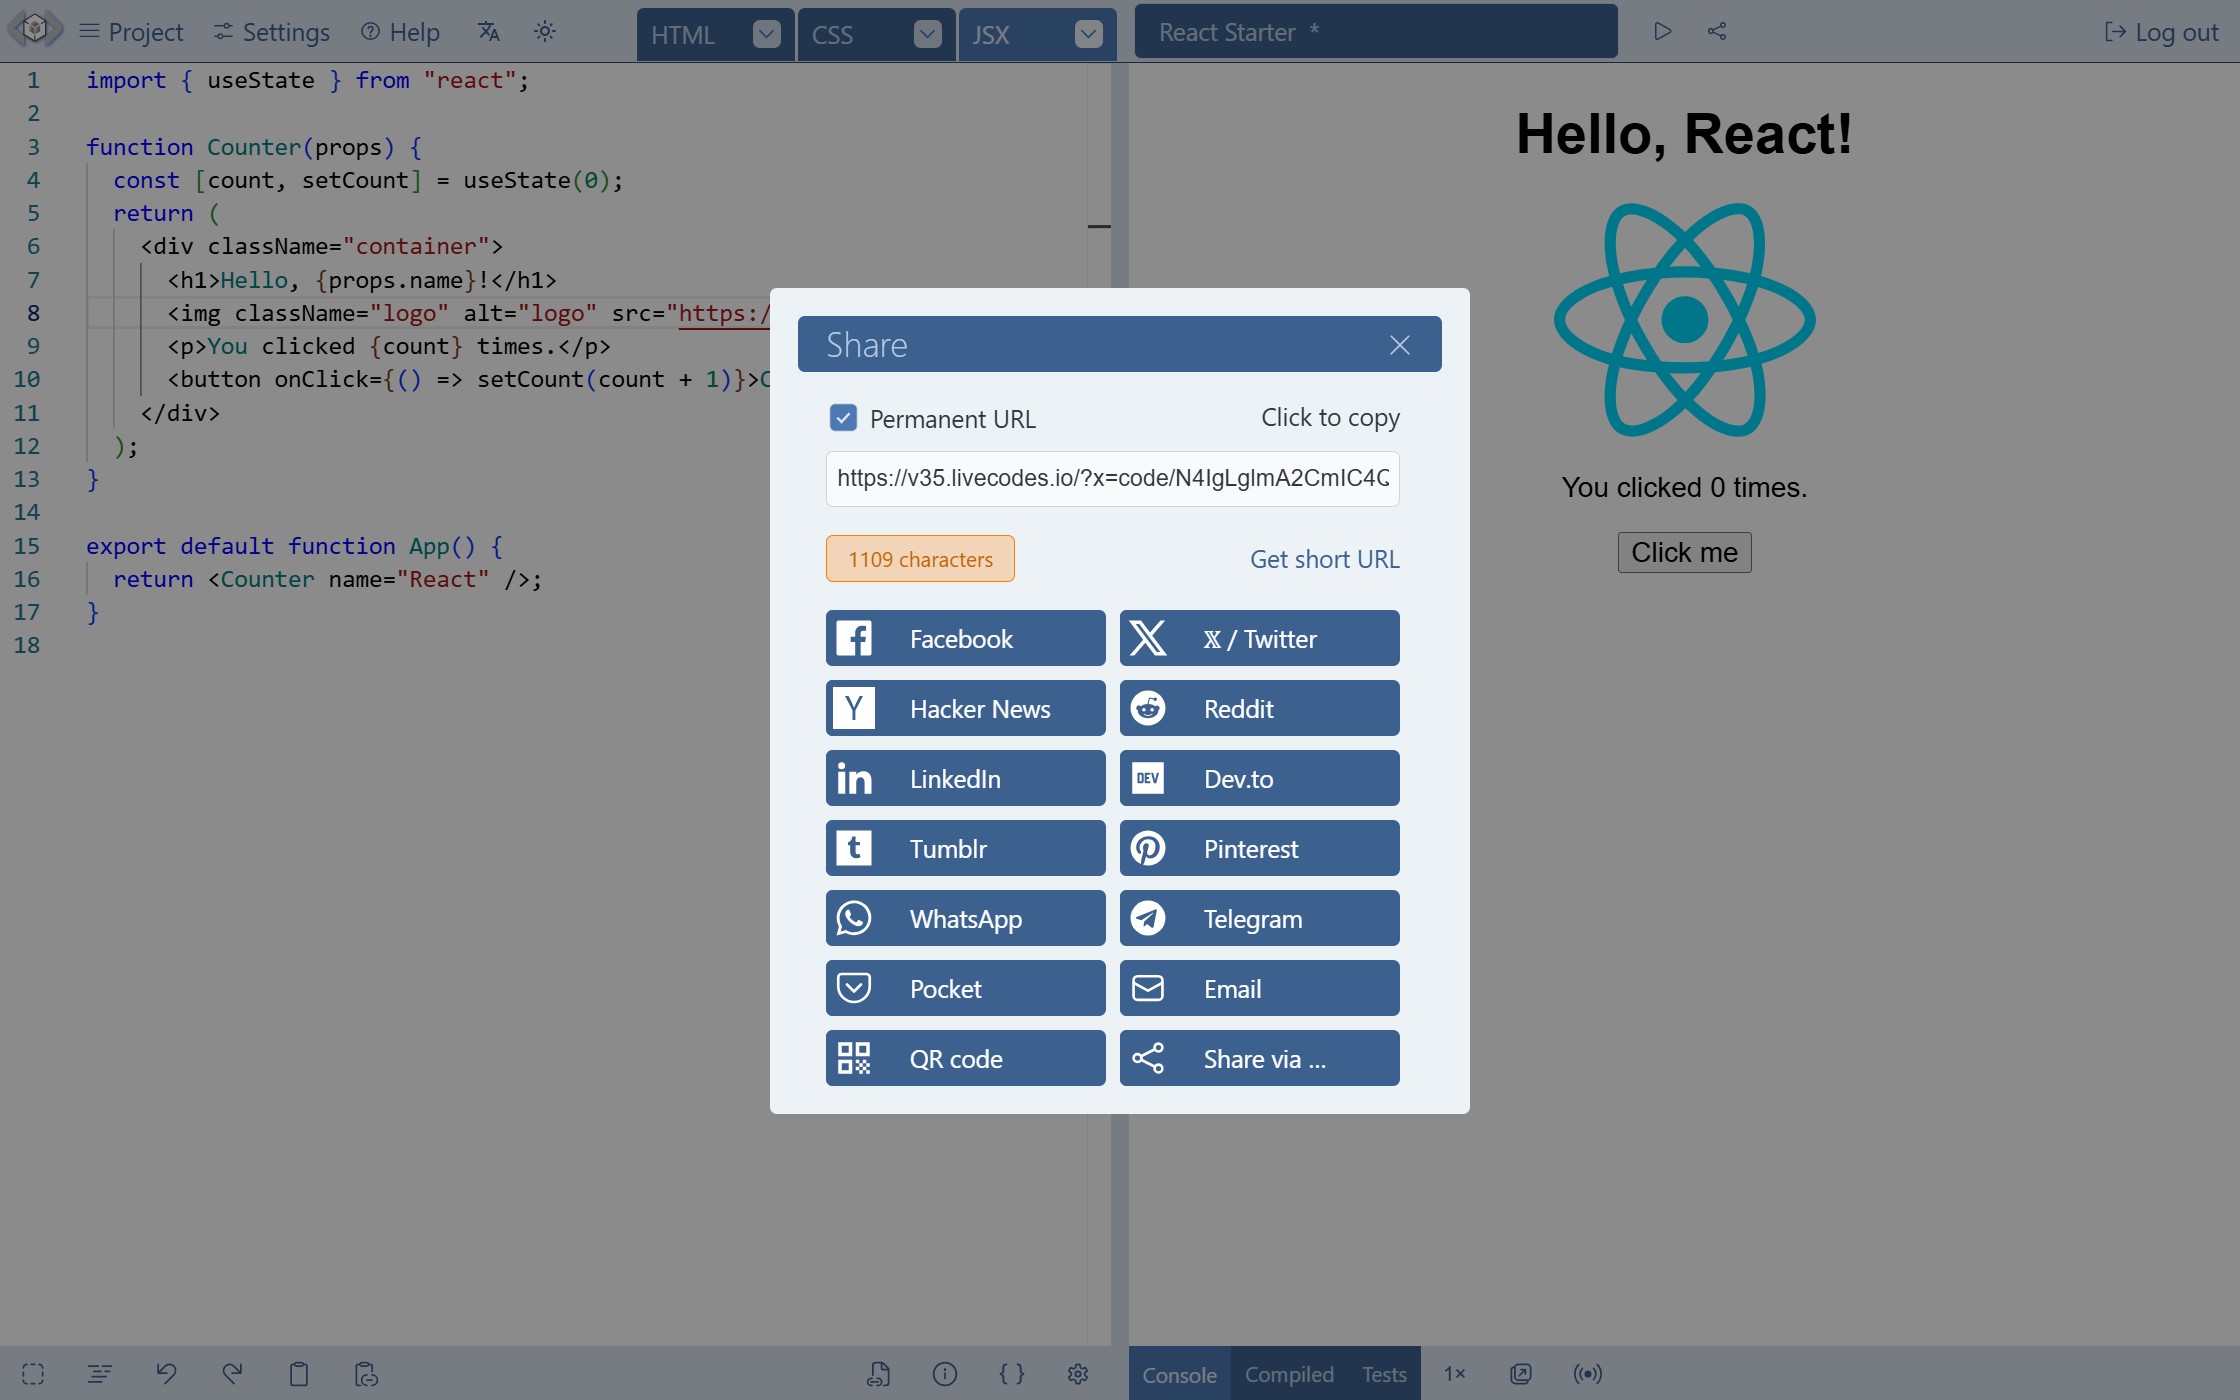Generate a QR code for the project
Image resolution: width=2240 pixels, height=1400 pixels.
pyautogui.click(x=964, y=1057)
